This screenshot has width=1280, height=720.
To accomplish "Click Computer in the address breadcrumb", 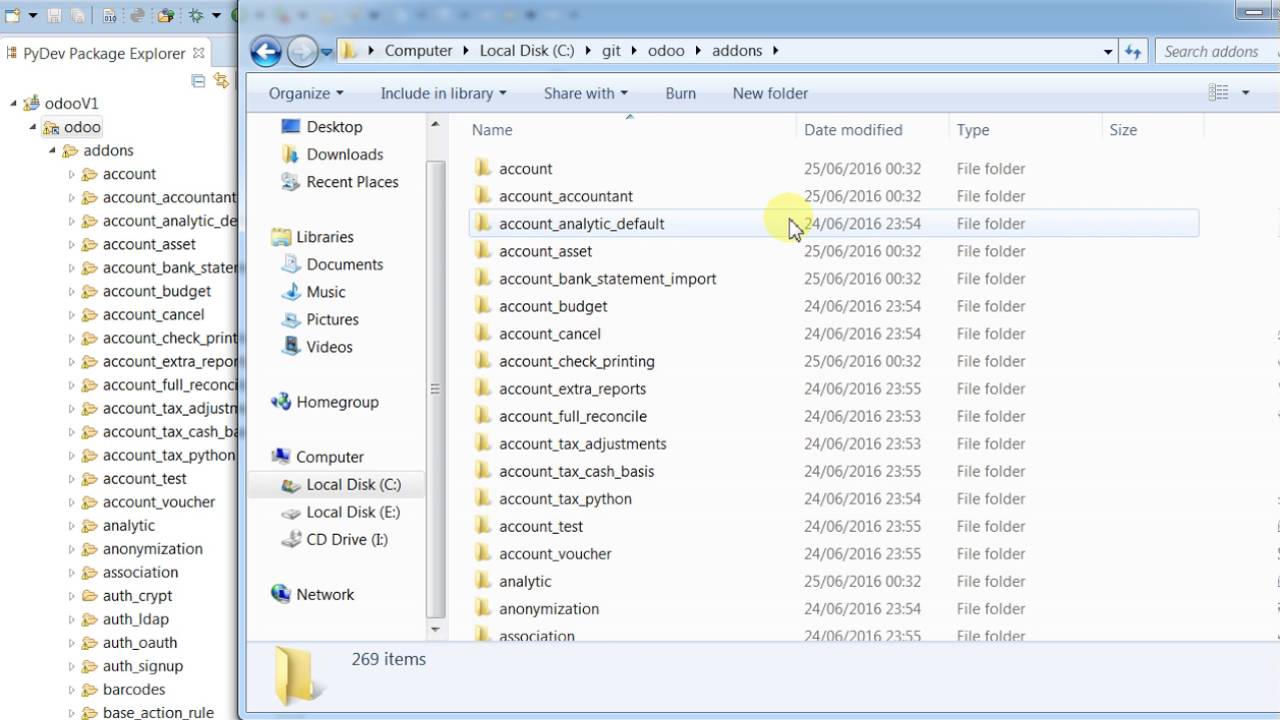I will 418,51.
